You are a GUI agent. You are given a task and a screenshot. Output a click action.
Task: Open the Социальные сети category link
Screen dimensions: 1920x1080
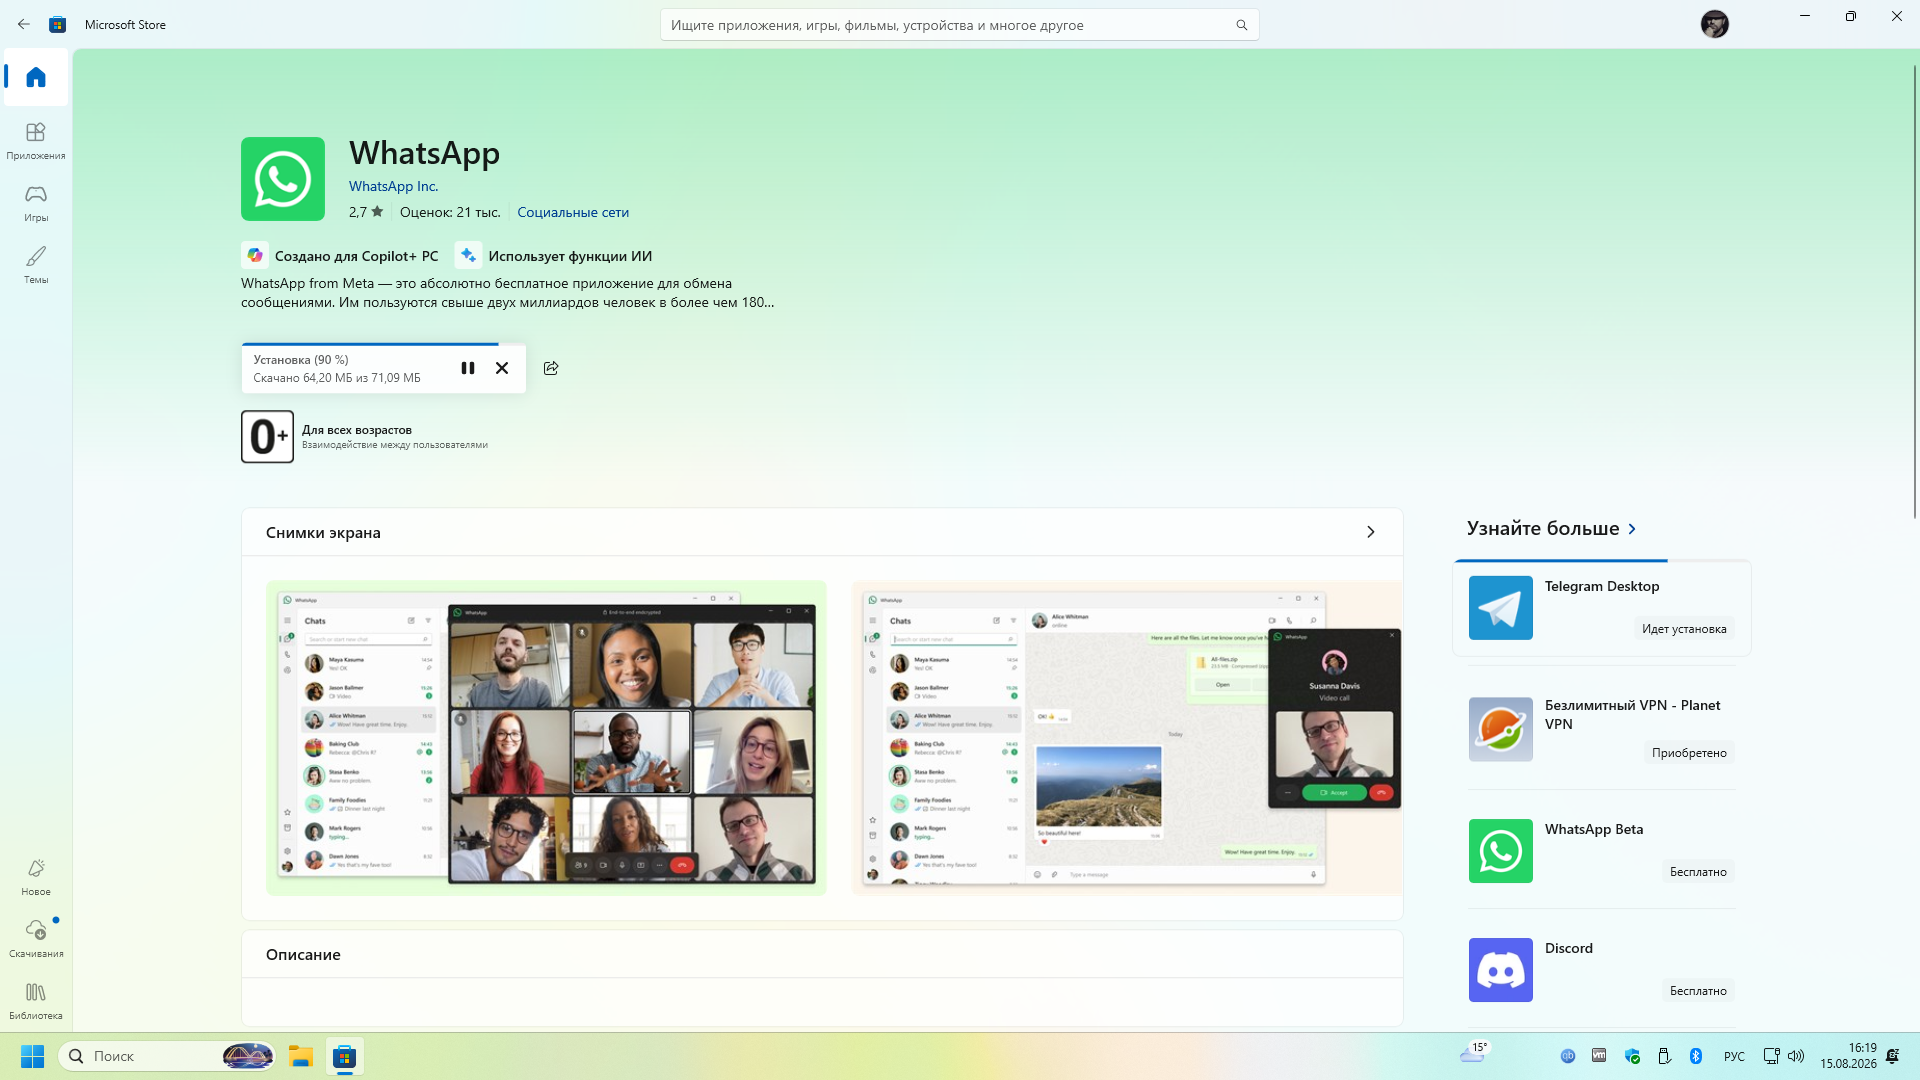(573, 212)
